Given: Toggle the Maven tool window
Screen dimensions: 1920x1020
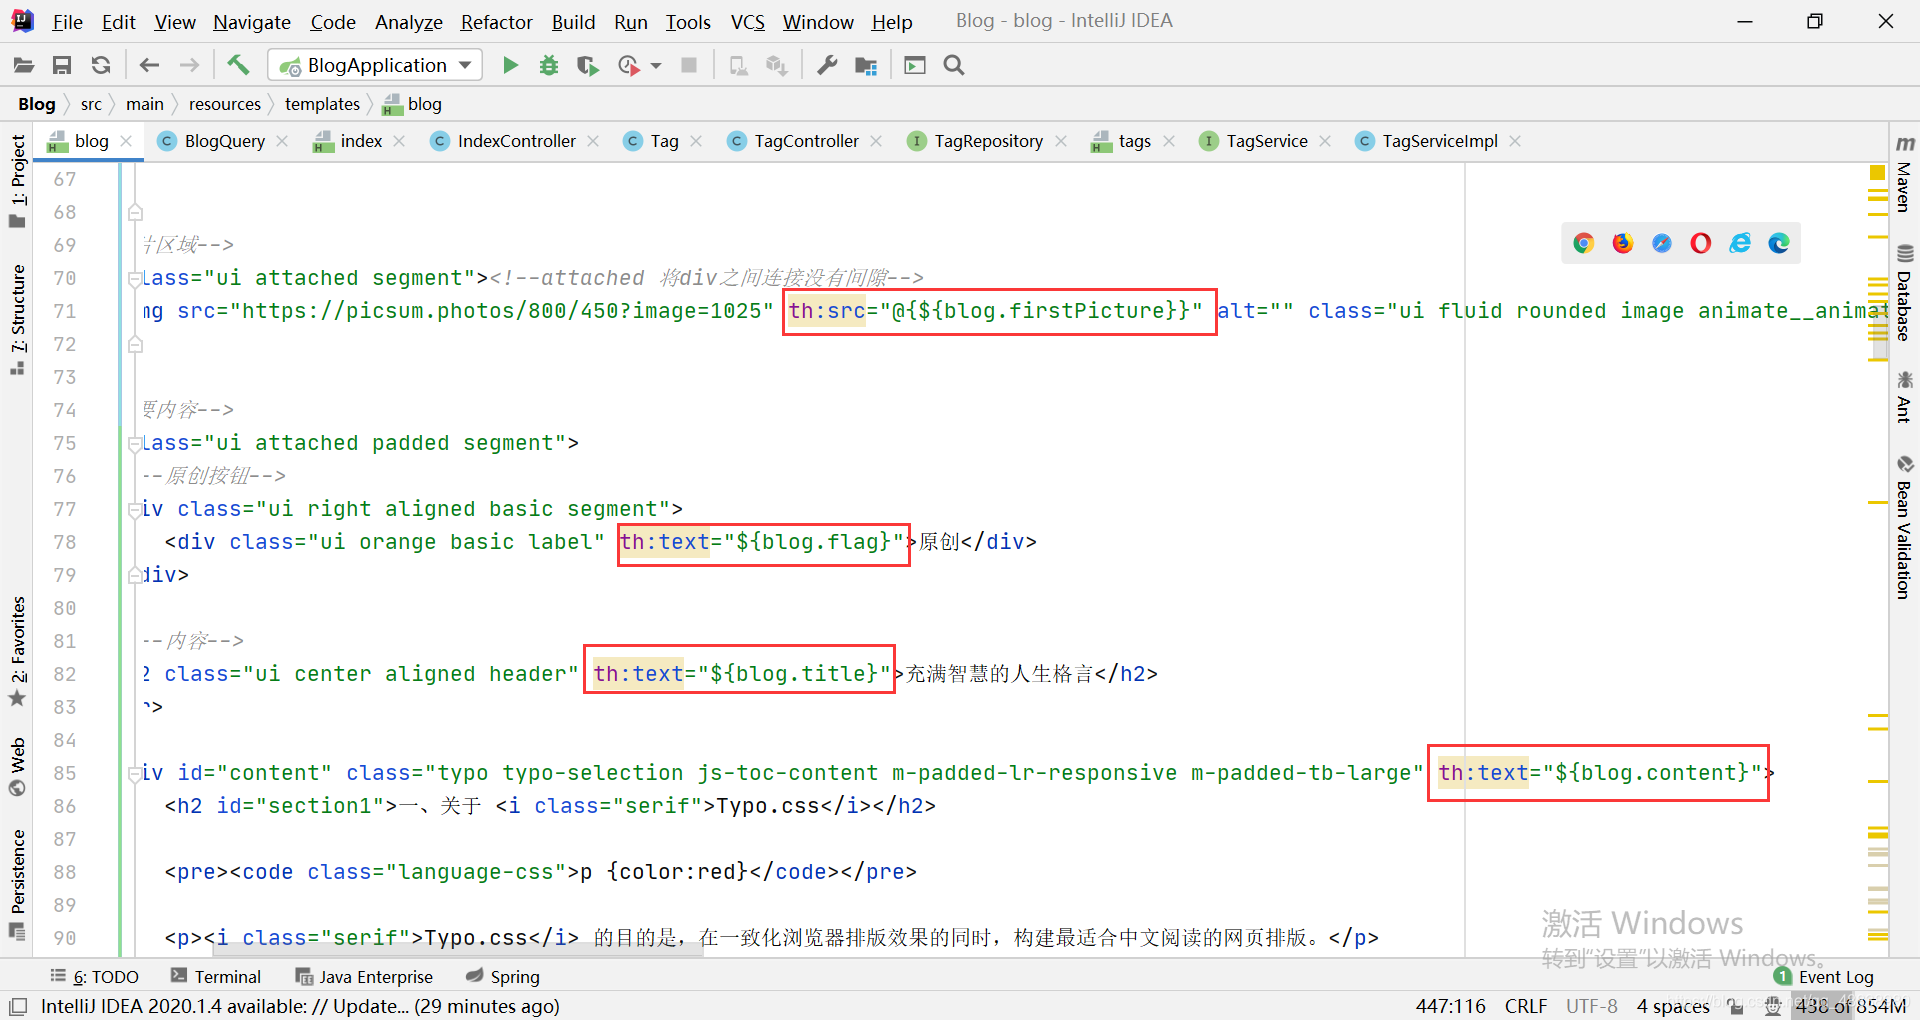Looking at the screenshot, I should click(x=1904, y=174).
